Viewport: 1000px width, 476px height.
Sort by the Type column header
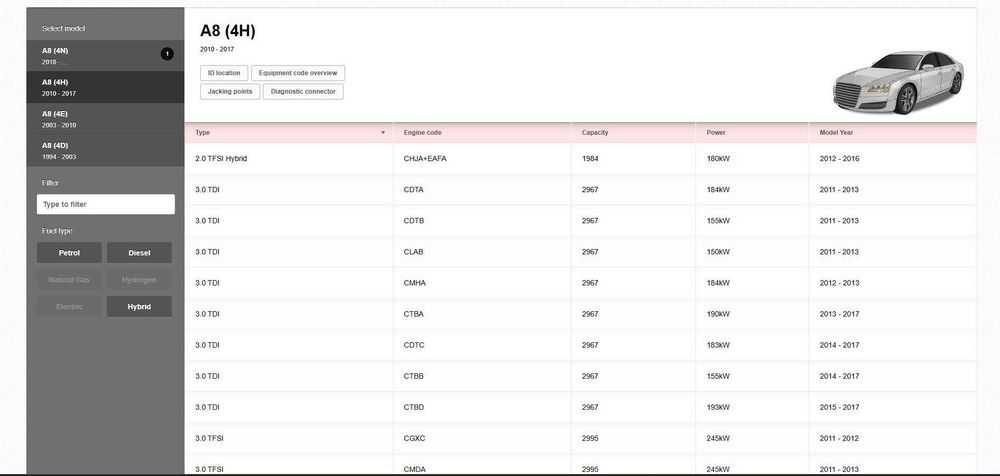point(289,133)
